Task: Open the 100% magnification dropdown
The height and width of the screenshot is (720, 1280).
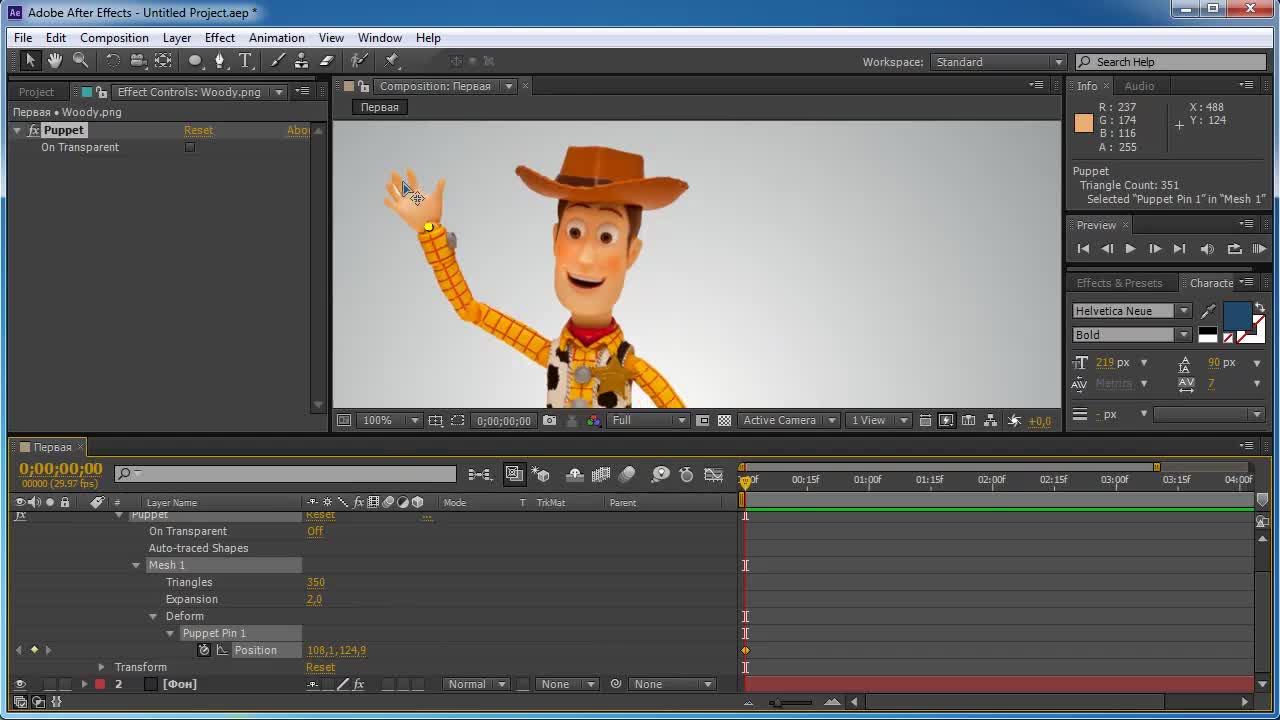Action: [390, 421]
